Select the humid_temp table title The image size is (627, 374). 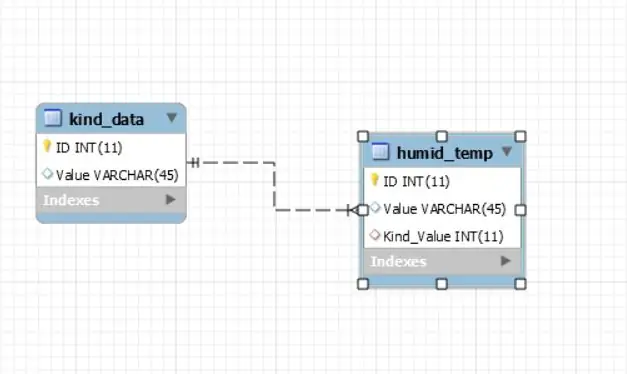coord(445,153)
